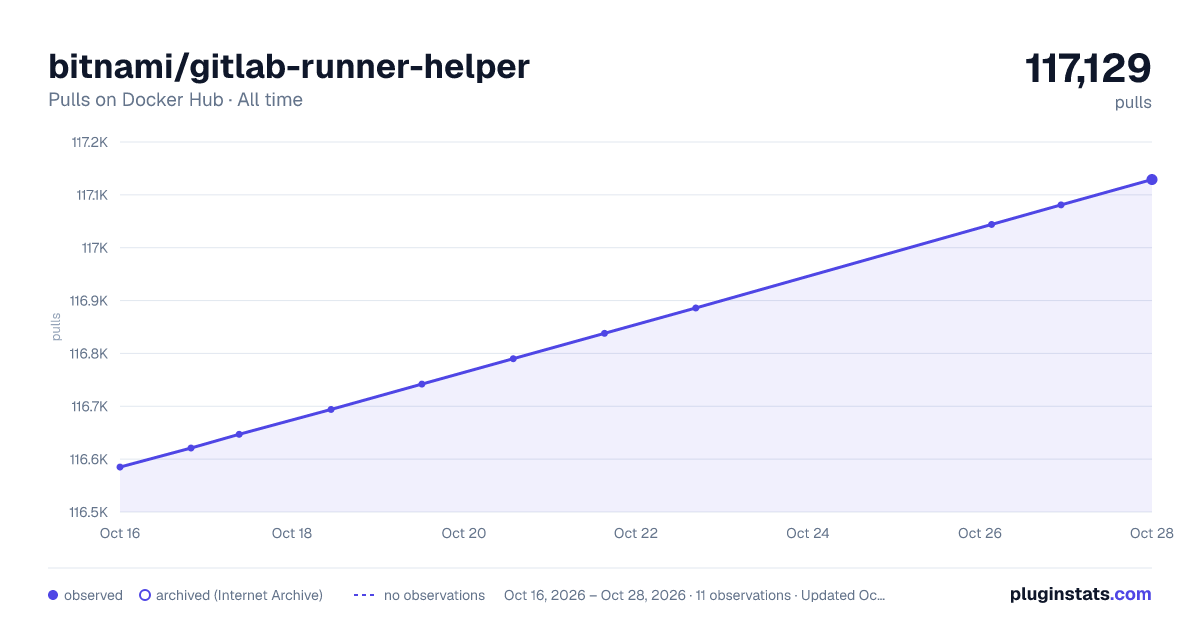Click the Oct 26 x-axis label
Image resolution: width=1200 pixels, height=630 pixels.
980,533
